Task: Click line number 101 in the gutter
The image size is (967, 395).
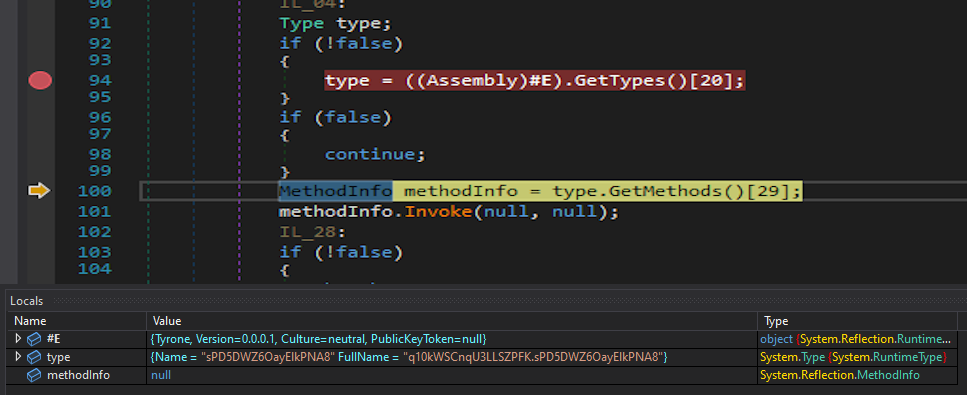Action: [94, 212]
